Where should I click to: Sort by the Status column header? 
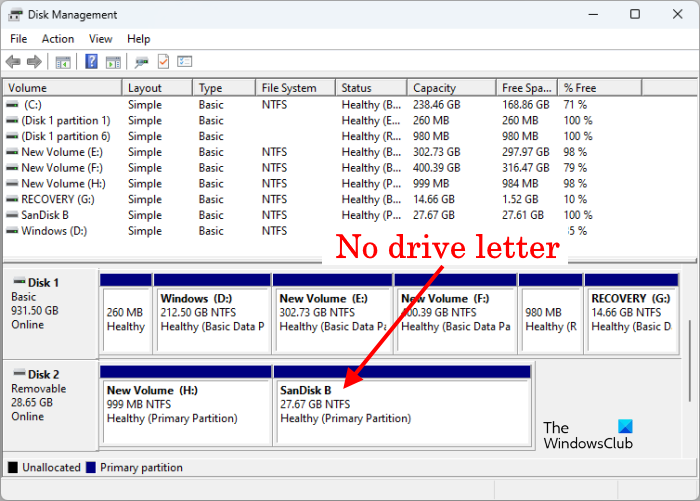pyautogui.click(x=371, y=88)
